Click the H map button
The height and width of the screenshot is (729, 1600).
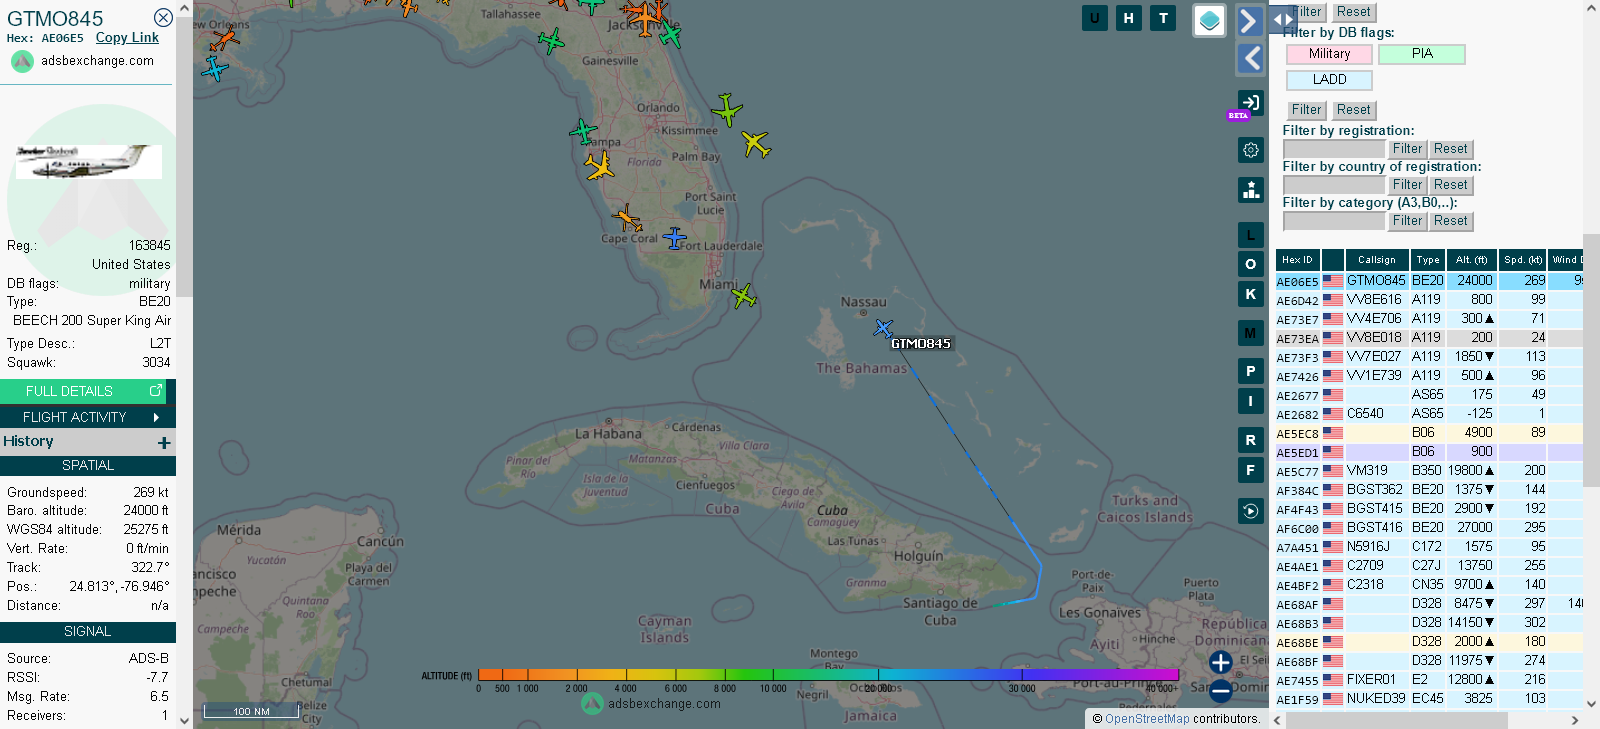point(1129,18)
